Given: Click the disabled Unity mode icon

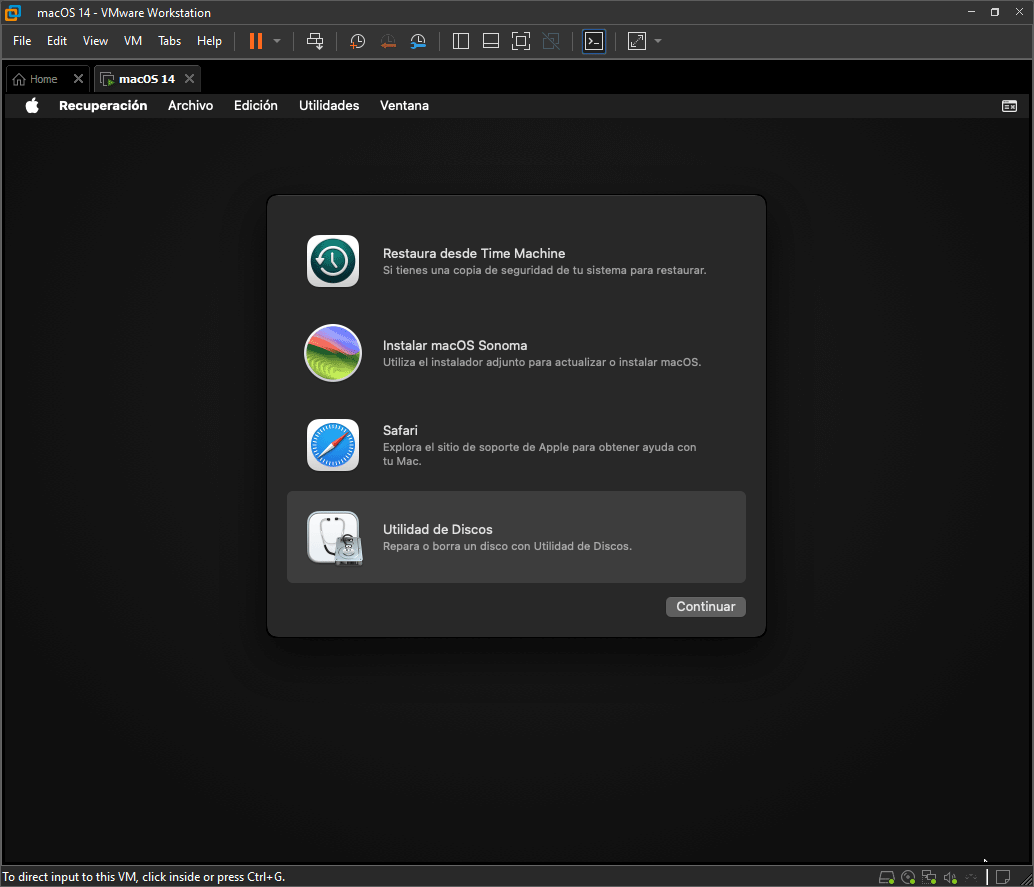Looking at the screenshot, I should click(551, 41).
